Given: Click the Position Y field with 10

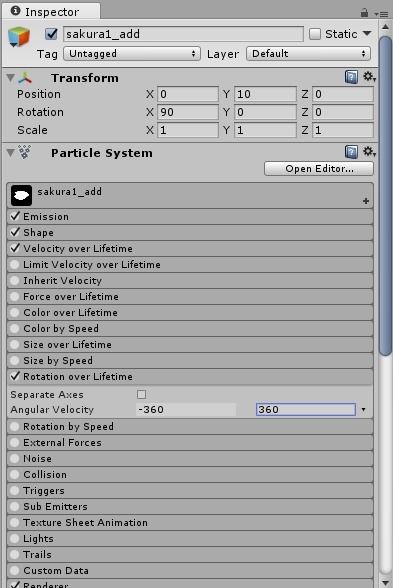Looking at the screenshot, I should point(265,94).
